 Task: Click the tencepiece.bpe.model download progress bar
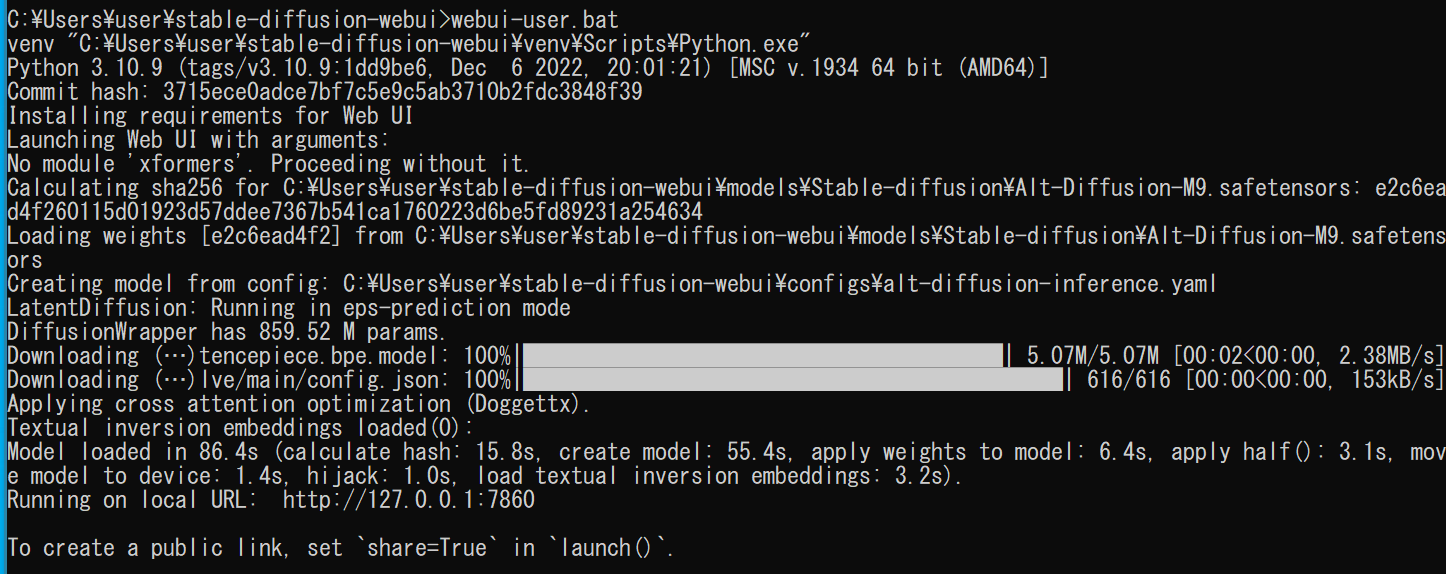[762, 355]
